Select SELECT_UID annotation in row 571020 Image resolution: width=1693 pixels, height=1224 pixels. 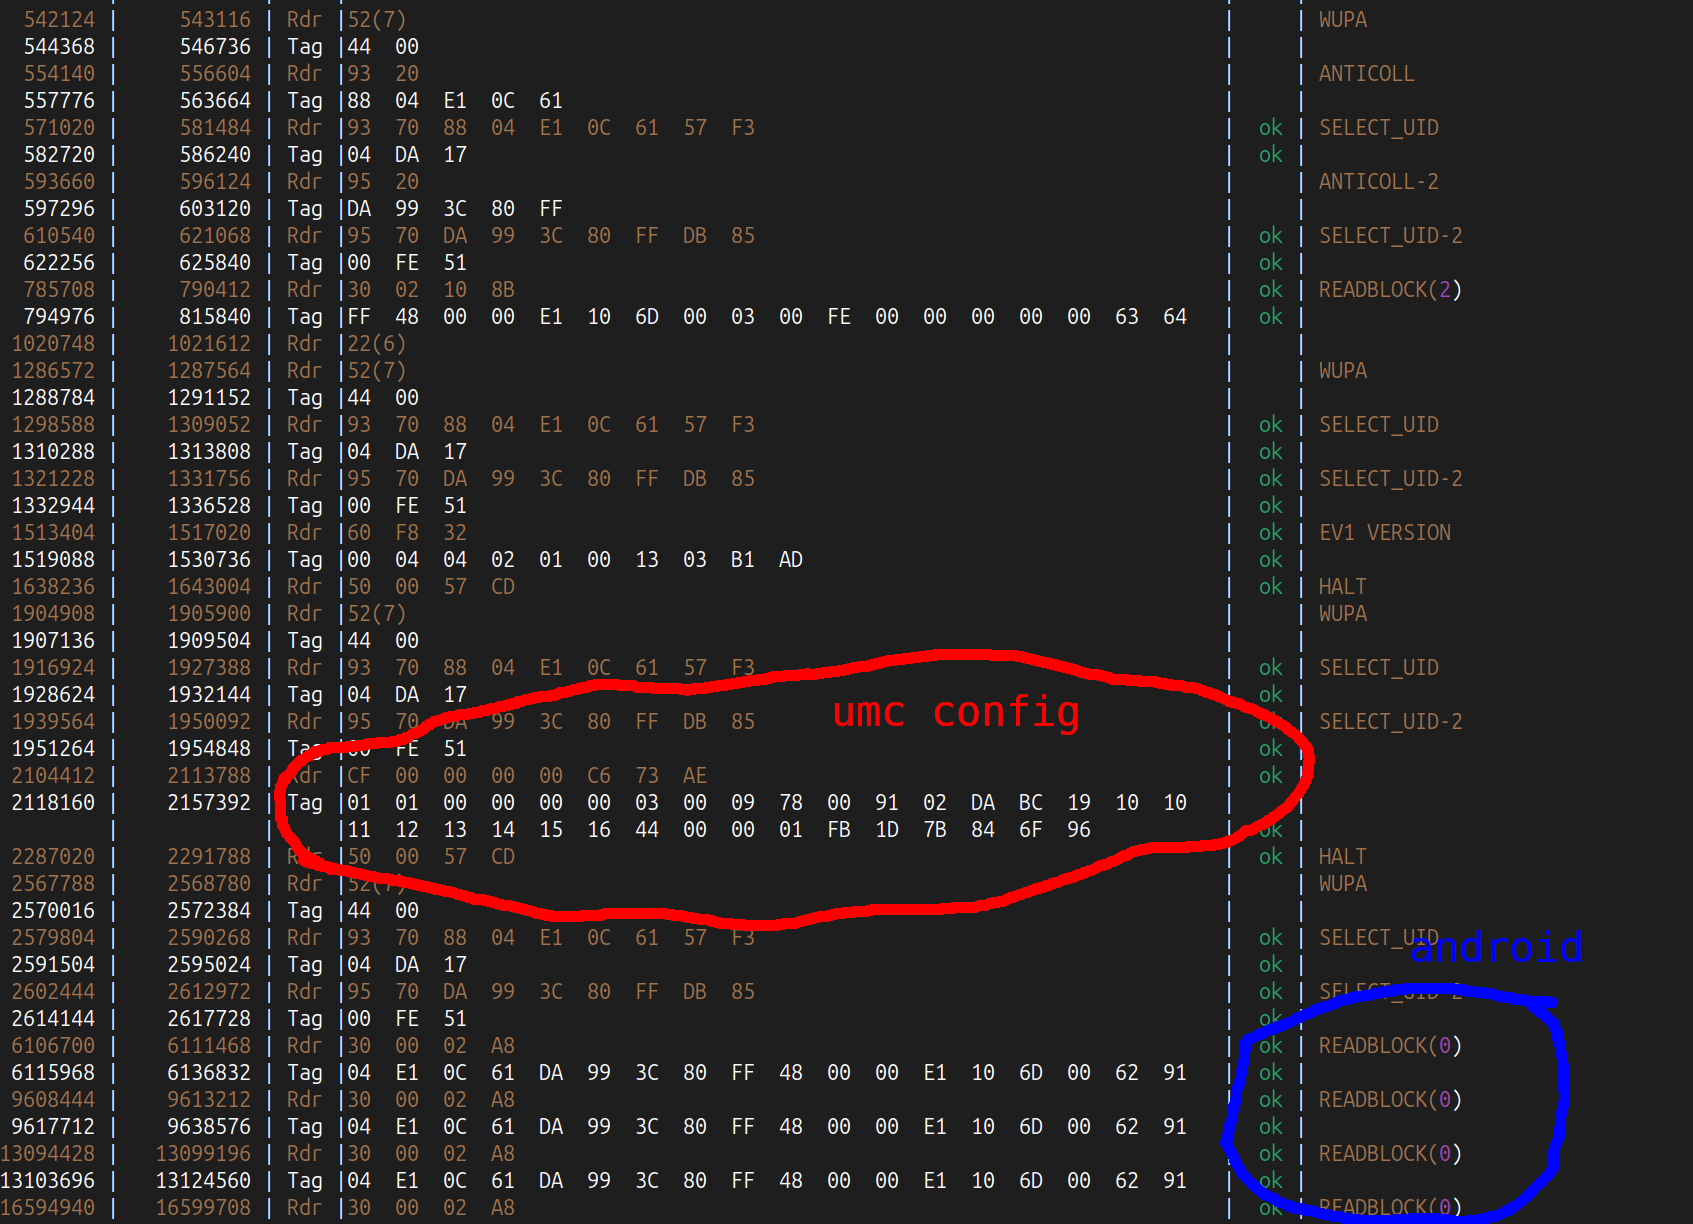click(1378, 128)
